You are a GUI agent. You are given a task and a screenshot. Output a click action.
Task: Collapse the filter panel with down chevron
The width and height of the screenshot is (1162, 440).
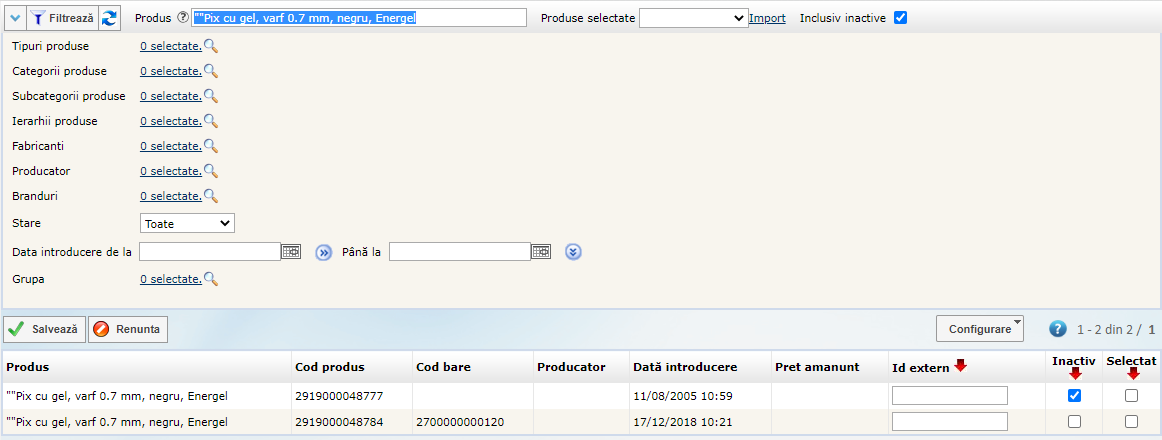[x=15, y=18]
